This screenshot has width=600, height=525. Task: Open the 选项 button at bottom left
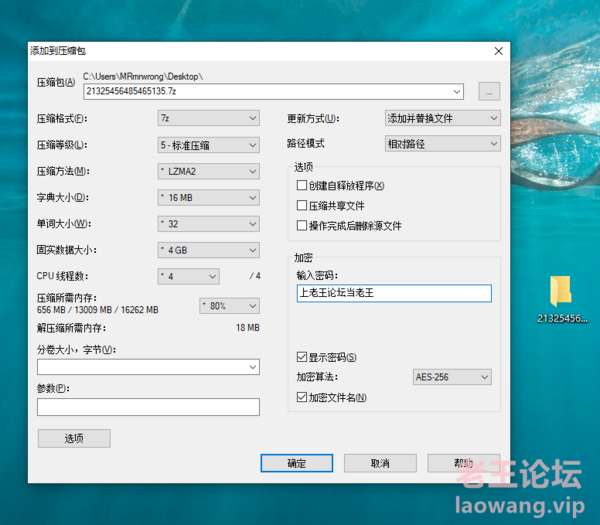click(x=74, y=438)
